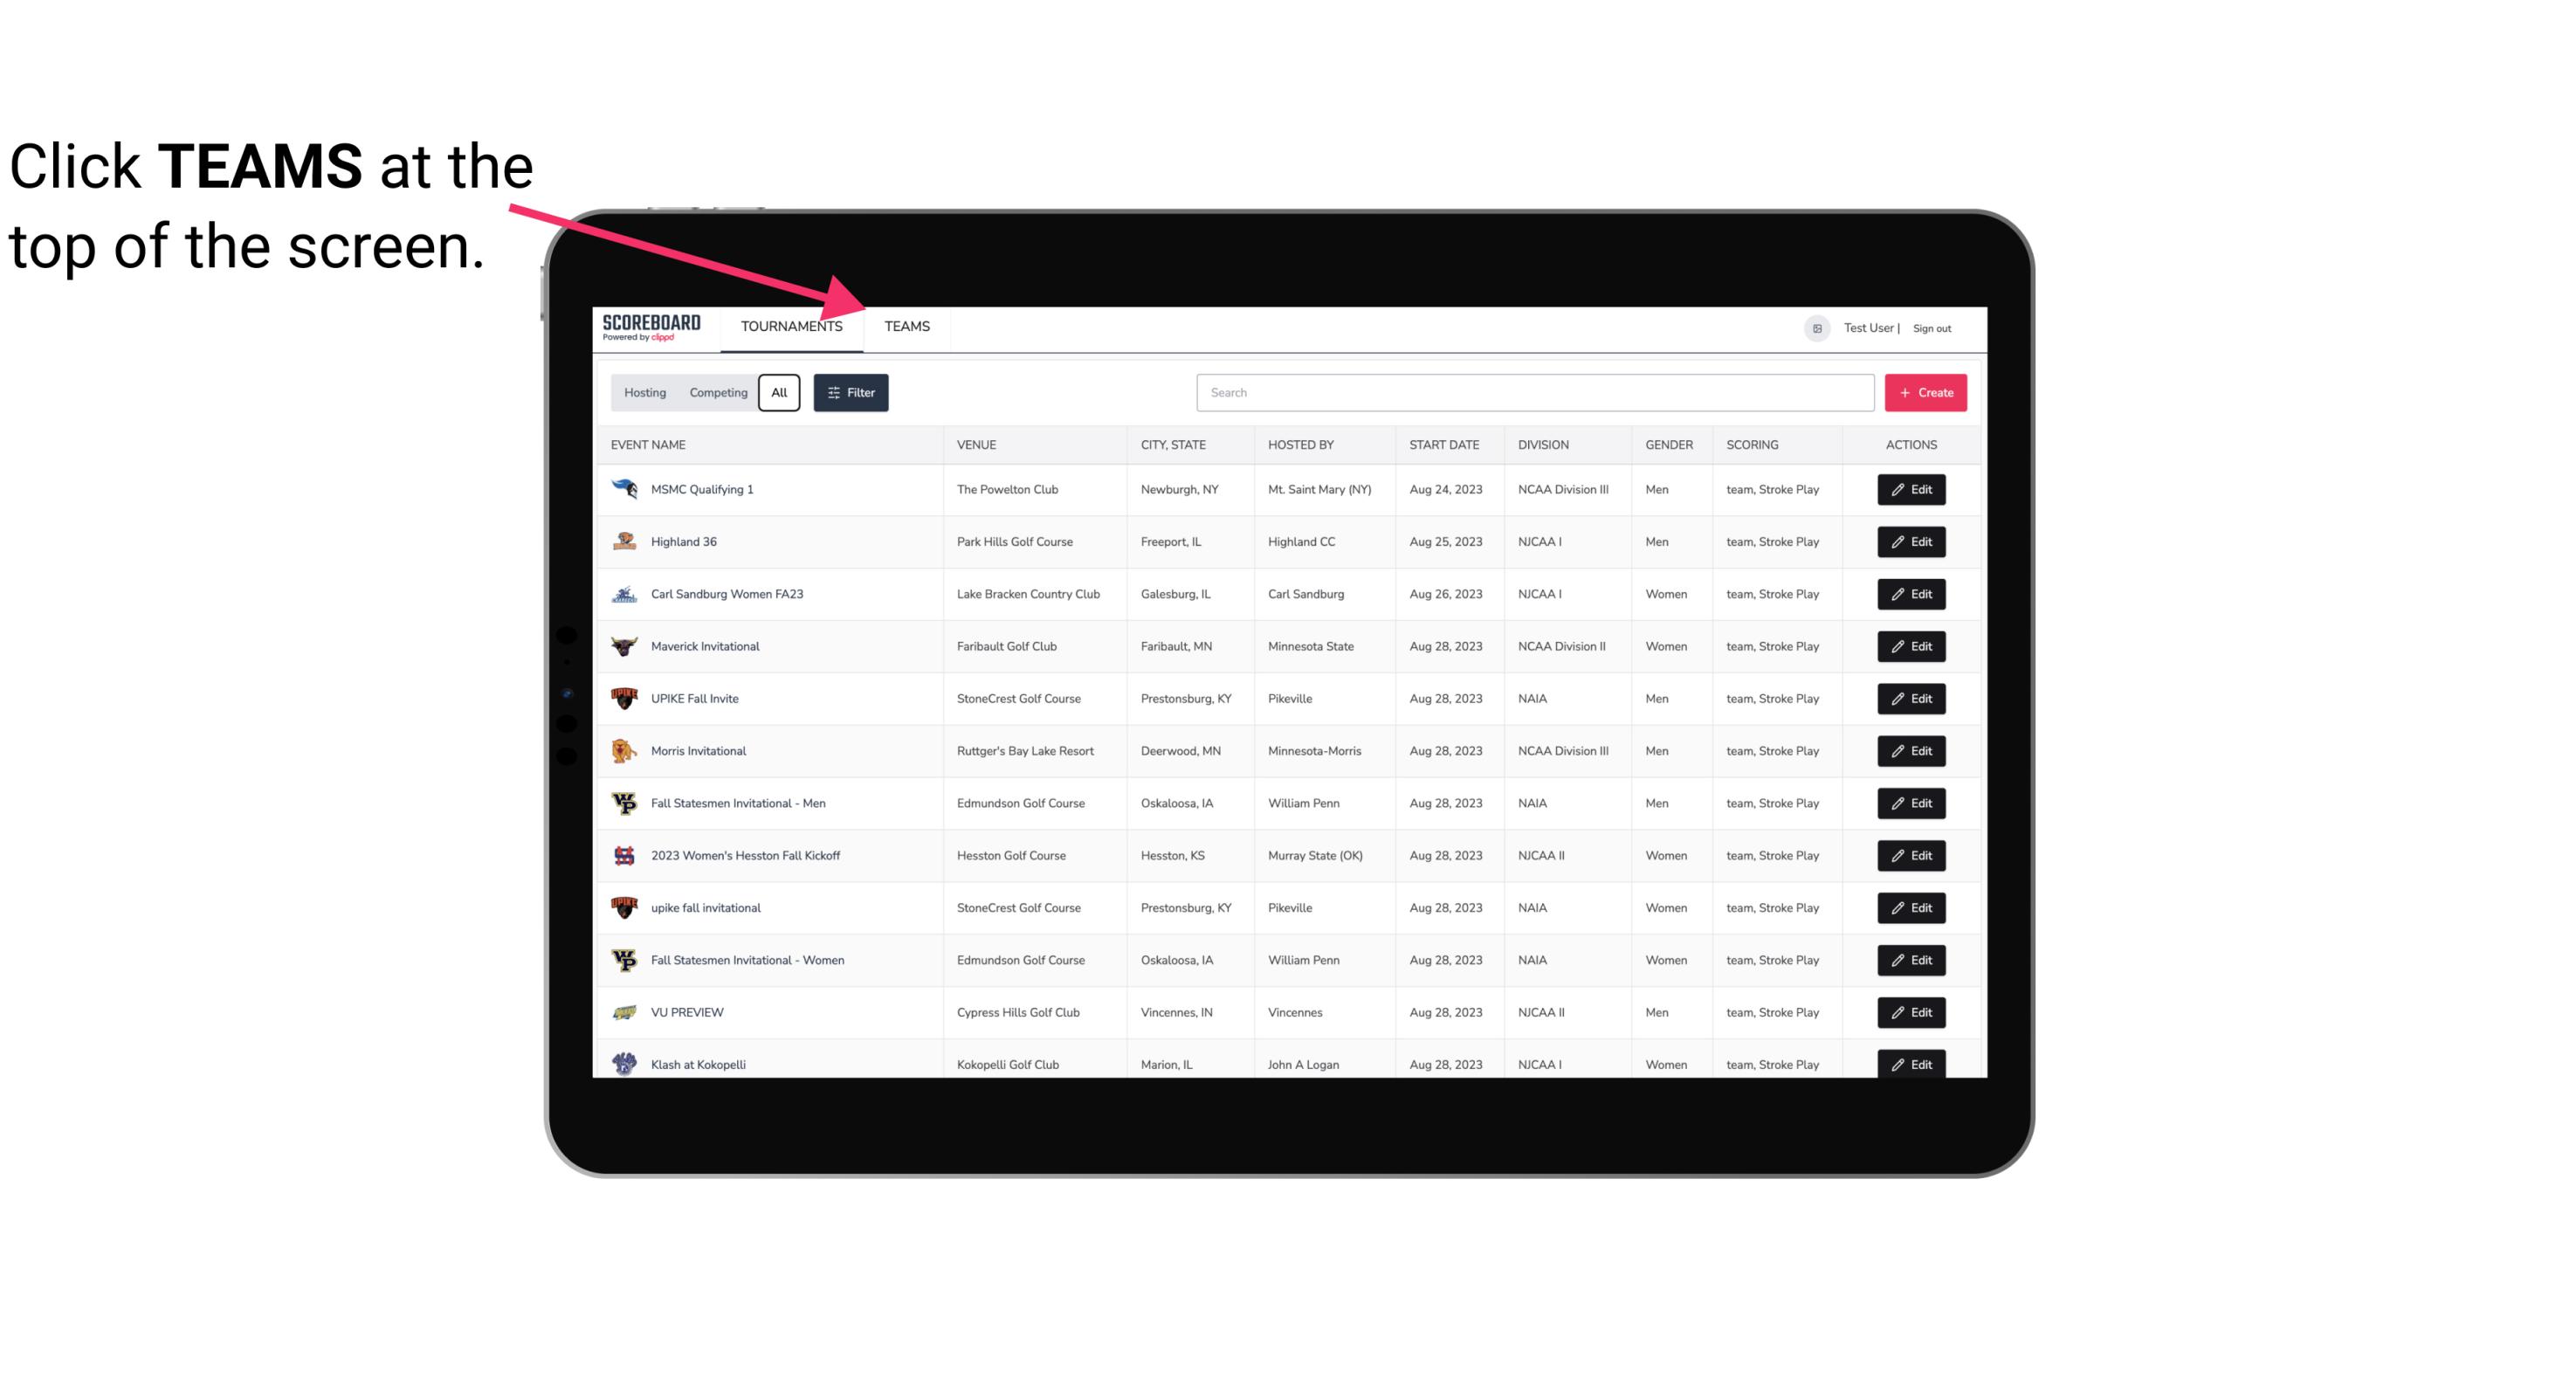
Task: Toggle the Hosting filter tab
Action: [644, 393]
